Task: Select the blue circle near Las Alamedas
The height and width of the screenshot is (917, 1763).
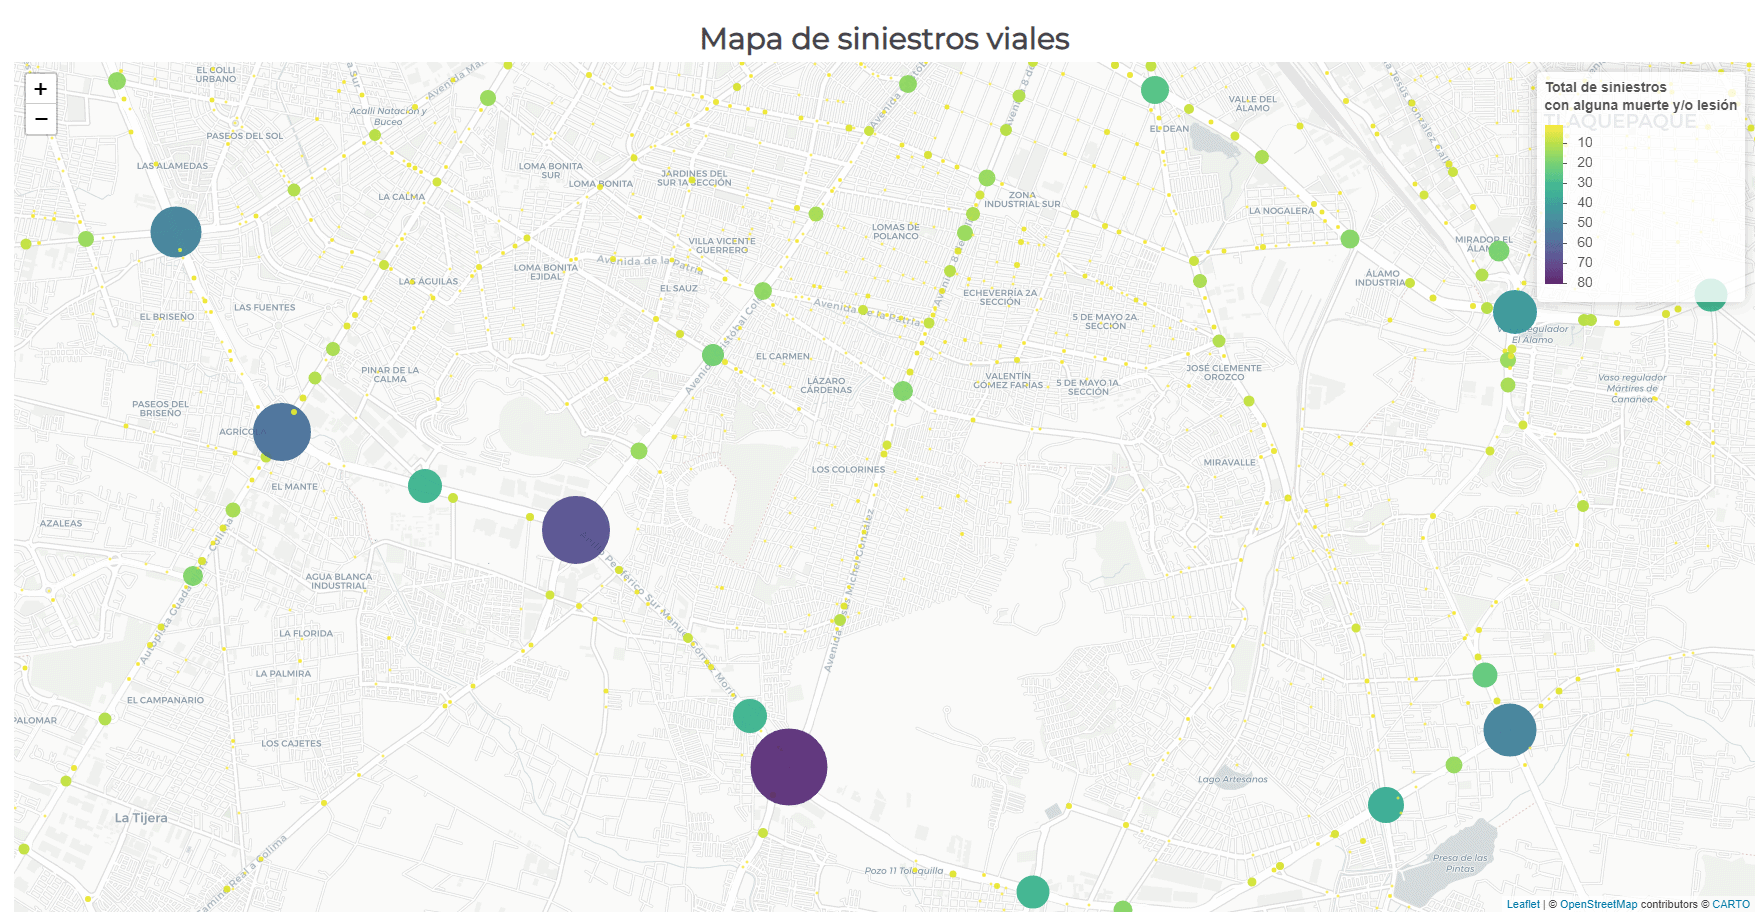Action: coord(176,232)
